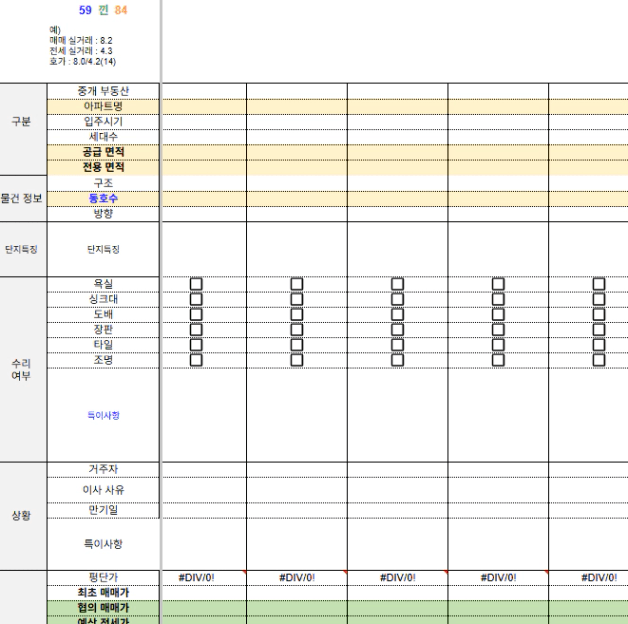Select the 상황 section header cell
The image size is (628, 624).
point(21,516)
